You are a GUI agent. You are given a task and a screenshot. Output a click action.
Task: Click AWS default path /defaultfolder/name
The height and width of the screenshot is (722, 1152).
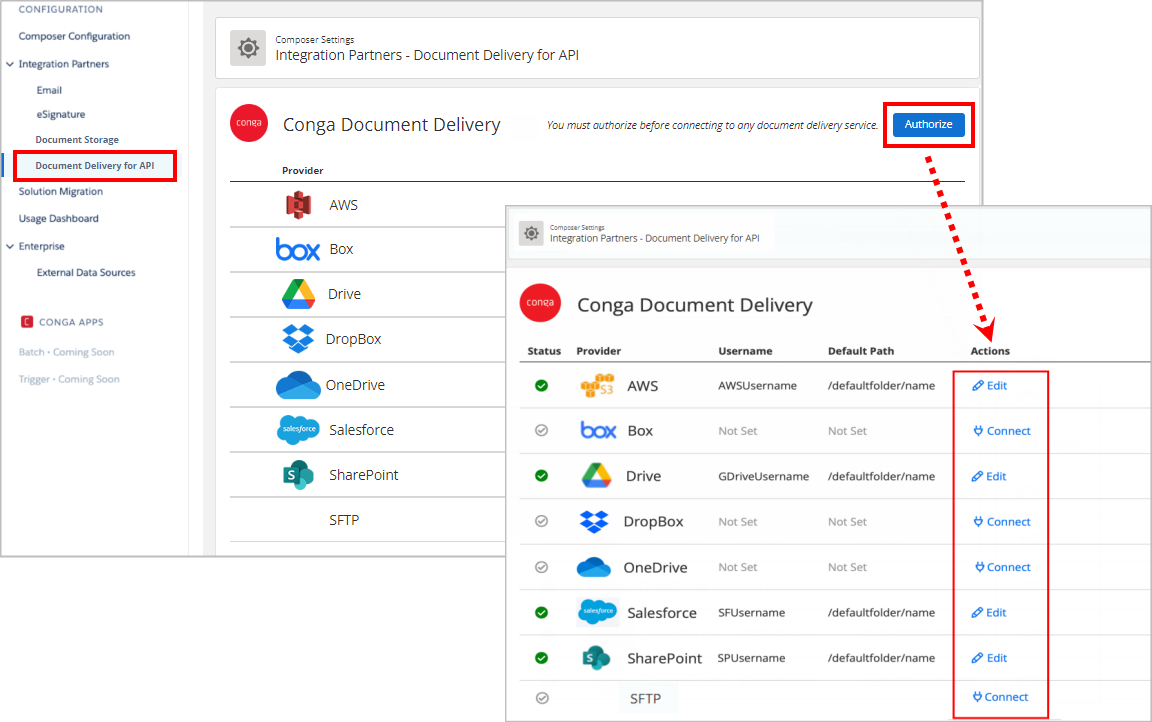click(x=882, y=386)
